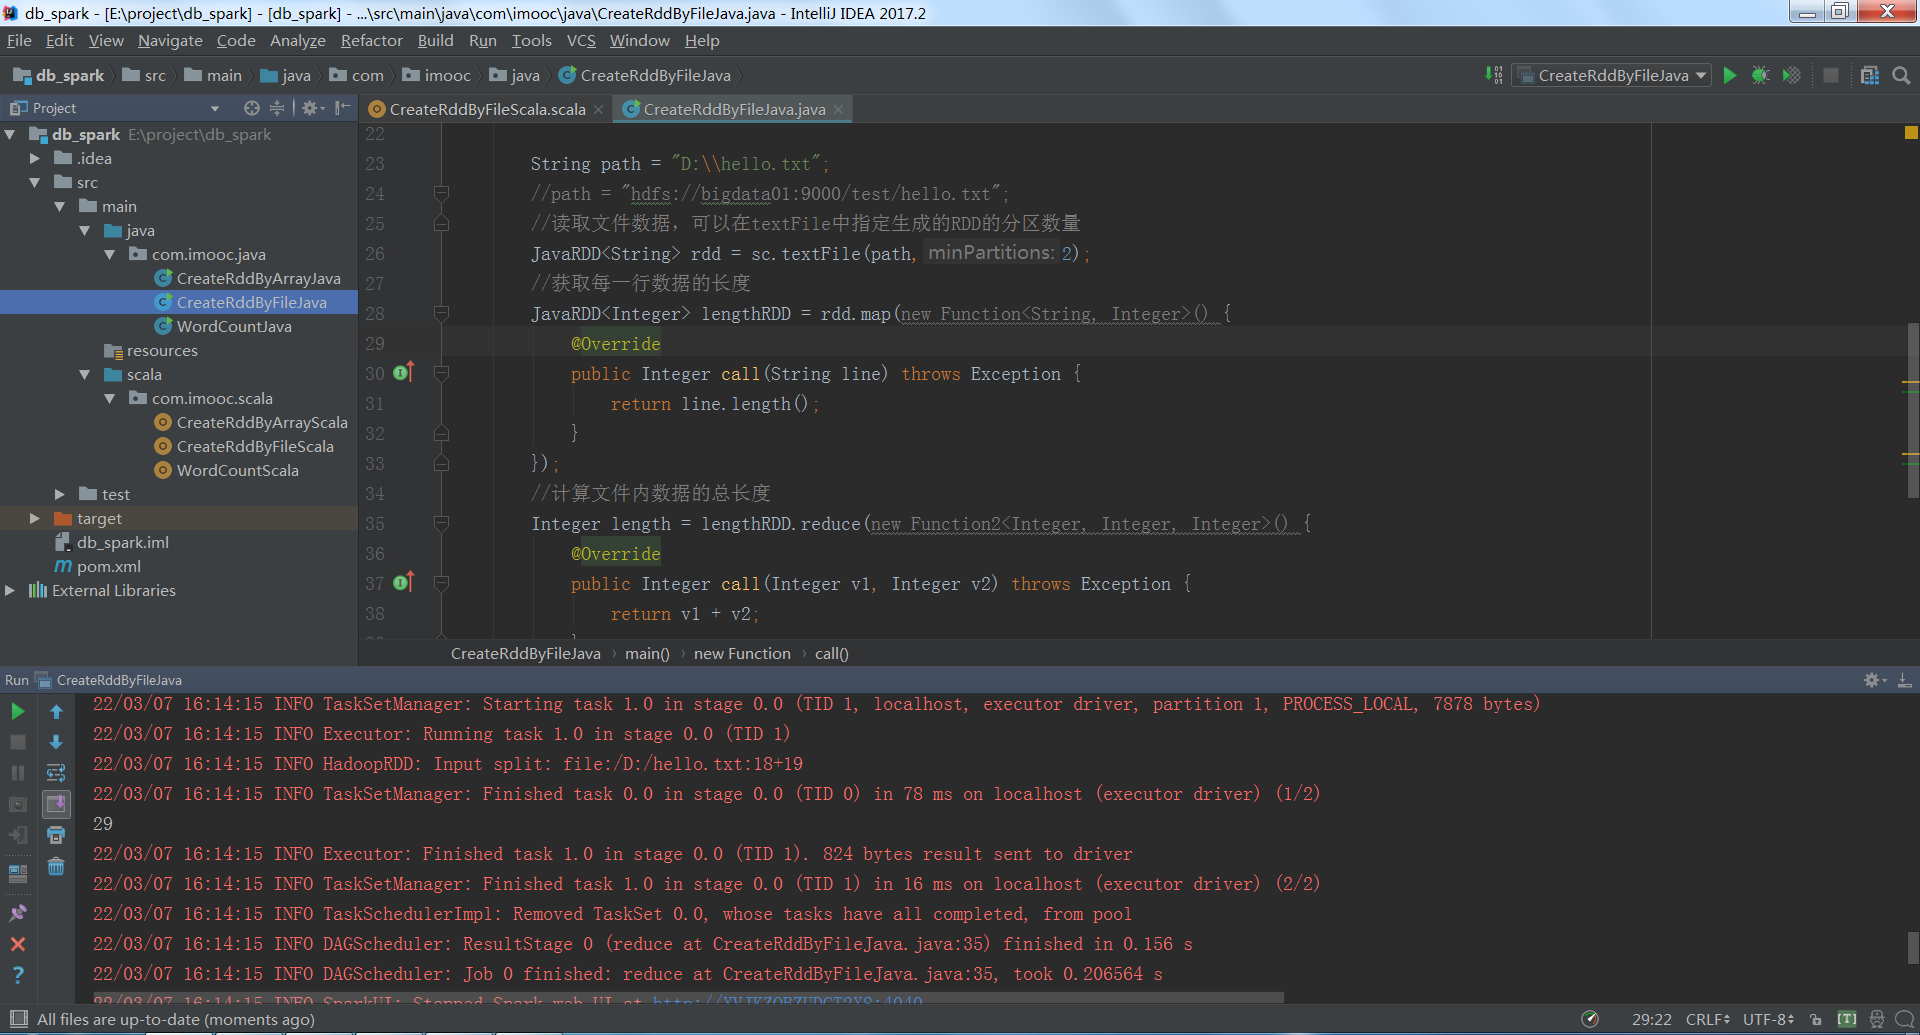1920x1035 pixels.
Task: Click the Exit icon in Run panel
Action: [x=18, y=835]
